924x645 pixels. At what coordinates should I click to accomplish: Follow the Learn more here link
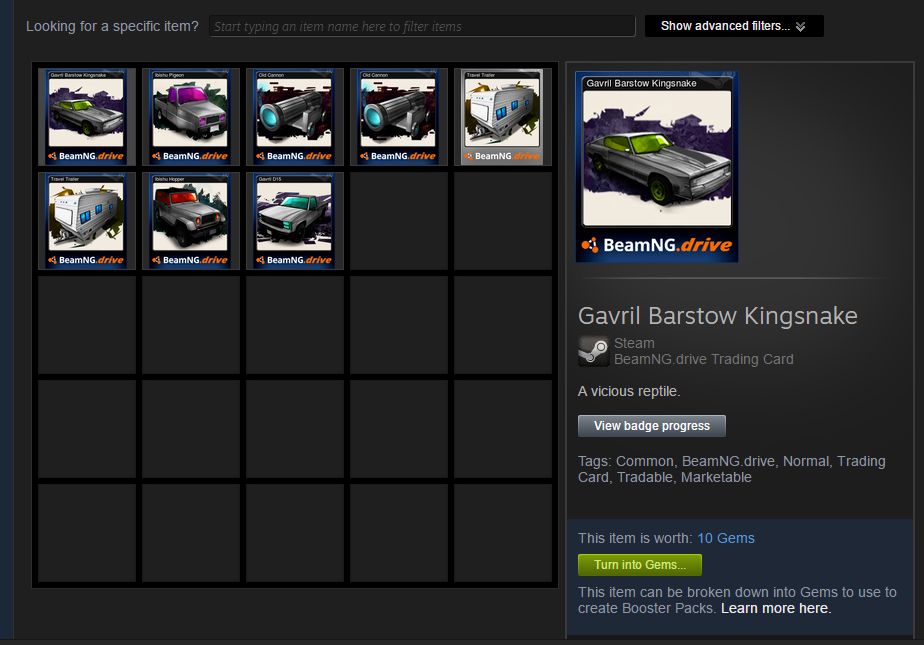[776, 608]
